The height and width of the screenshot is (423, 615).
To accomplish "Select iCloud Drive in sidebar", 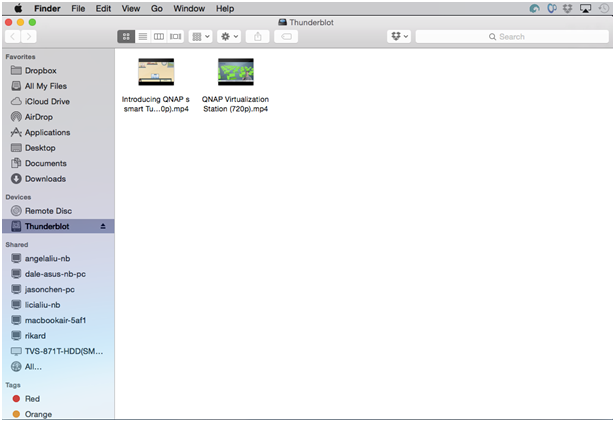I will (x=47, y=101).
